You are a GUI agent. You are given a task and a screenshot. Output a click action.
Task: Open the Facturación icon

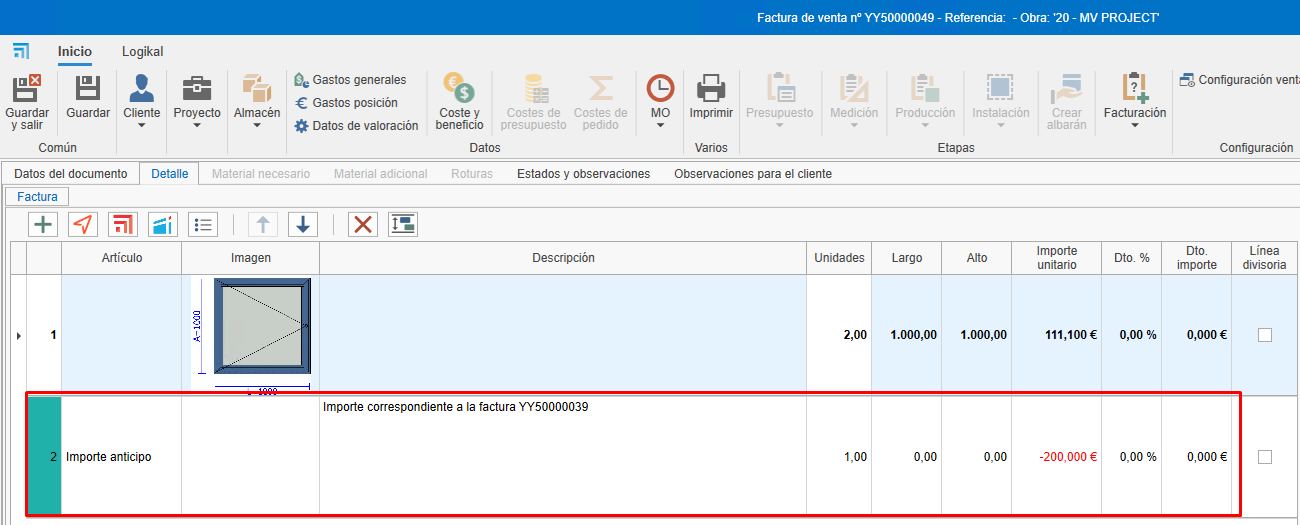[1135, 88]
